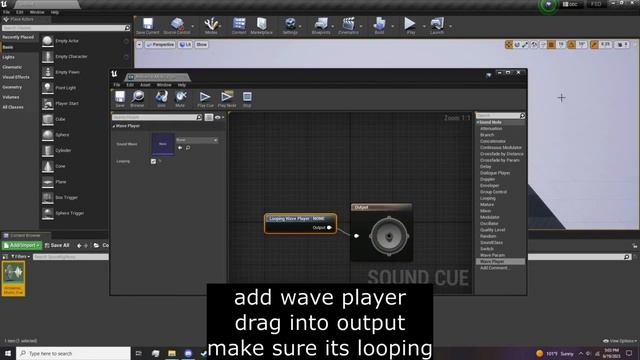The height and width of the screenshot is (360, 640).
Task: Toggle Solo in Sound Cue toolbar
Action: pos(161,99)
